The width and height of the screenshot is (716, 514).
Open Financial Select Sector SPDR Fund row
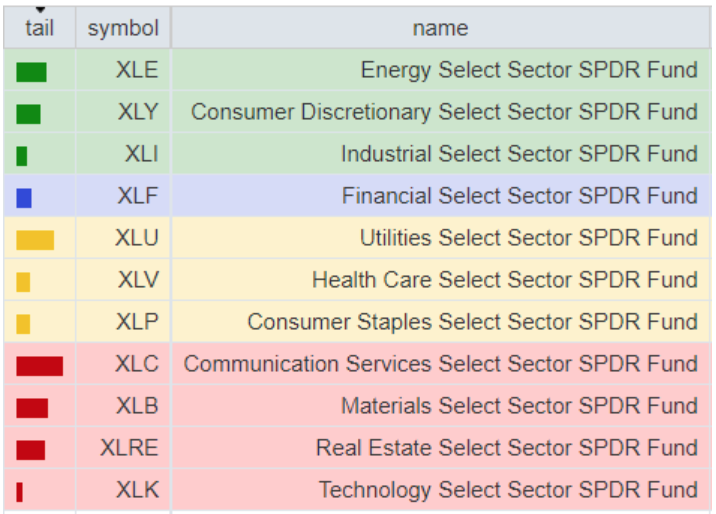[x=519, y=196]
